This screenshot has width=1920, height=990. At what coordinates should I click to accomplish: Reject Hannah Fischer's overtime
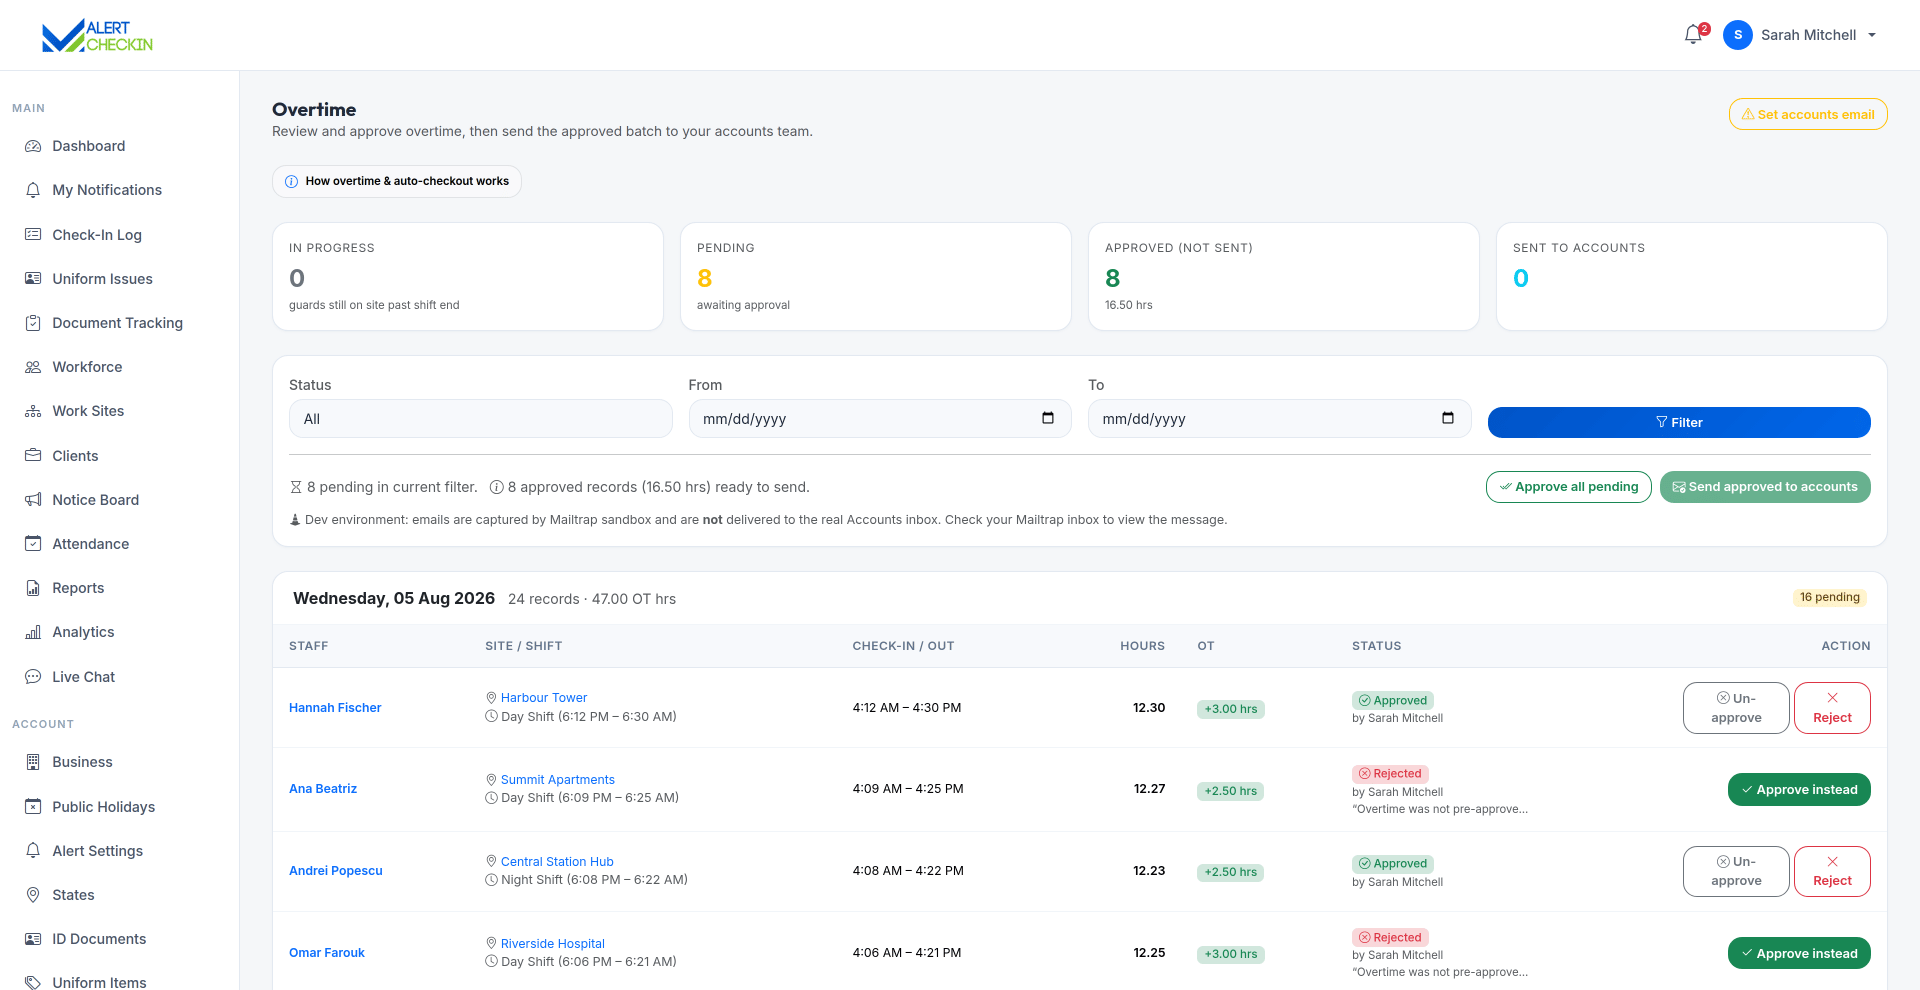(x=1832, y=708)
